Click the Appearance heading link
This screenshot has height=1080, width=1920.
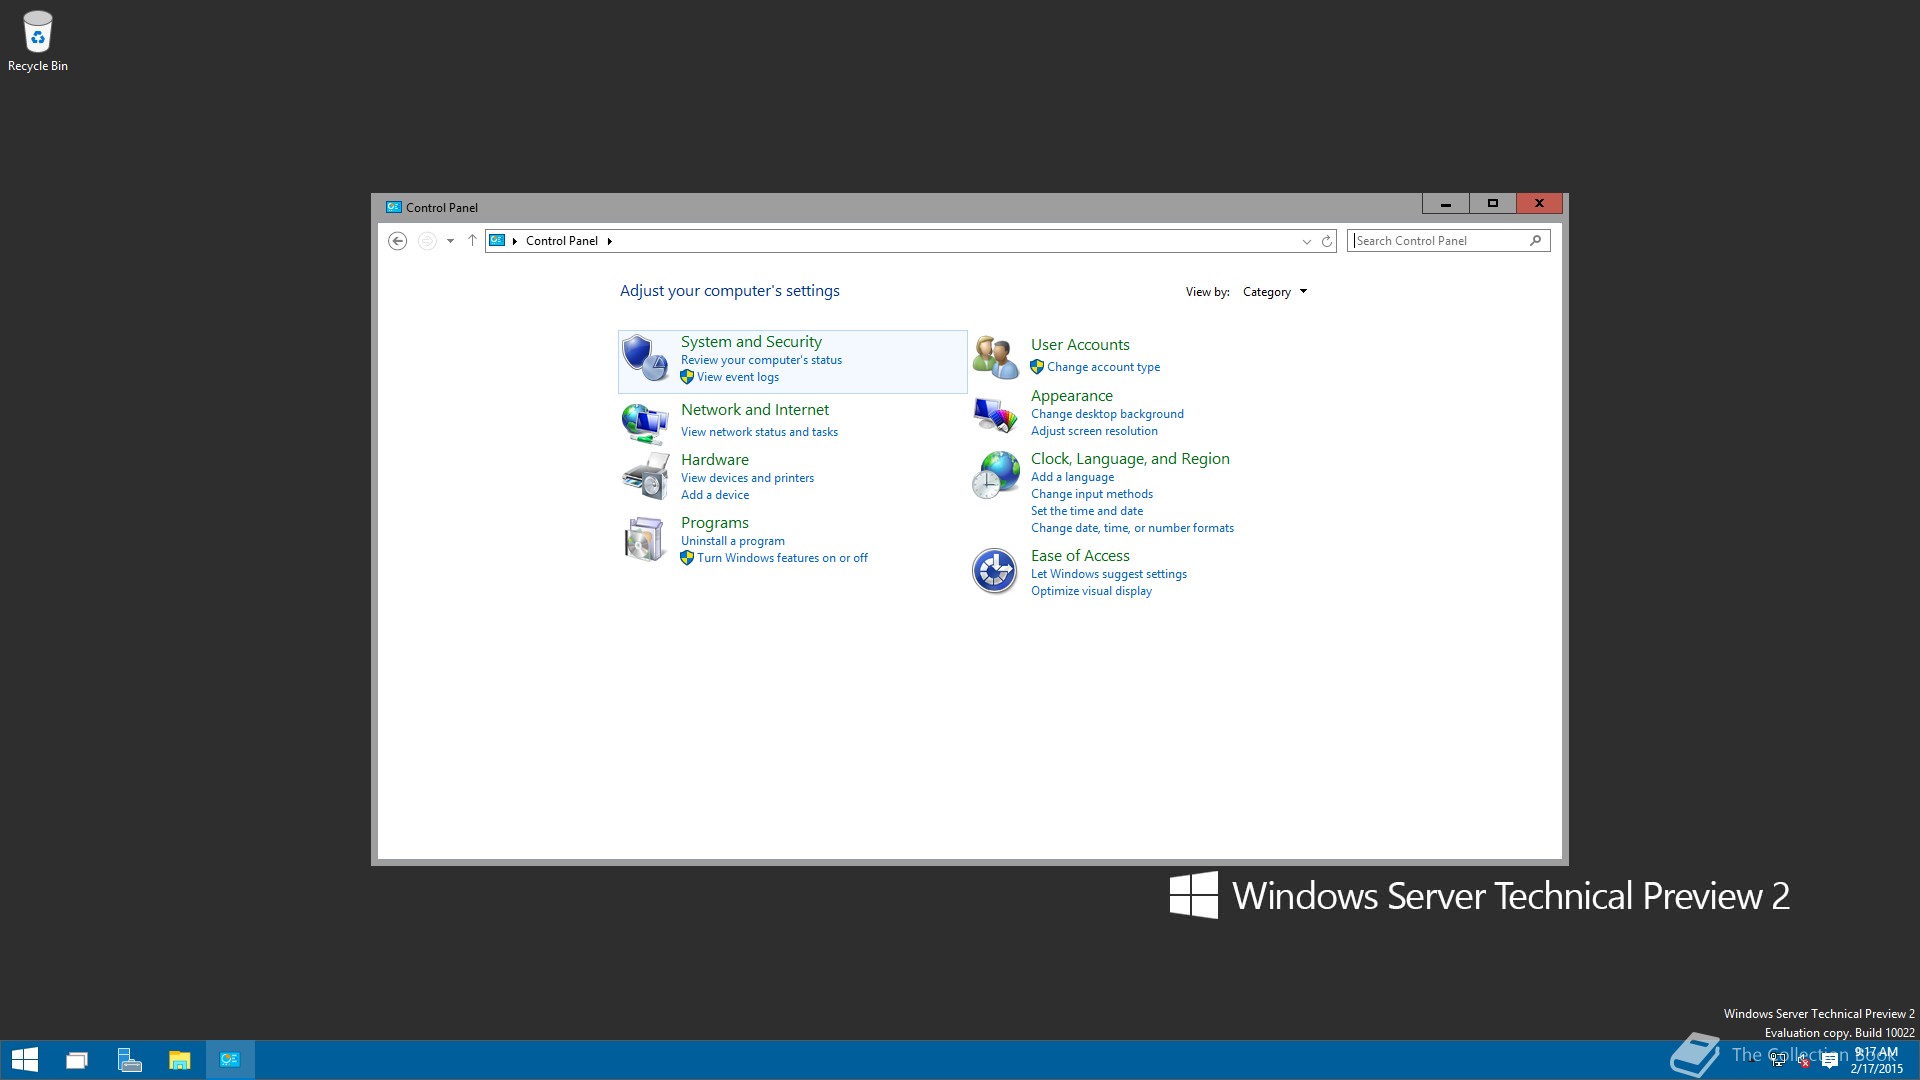tap(1072, 396)
